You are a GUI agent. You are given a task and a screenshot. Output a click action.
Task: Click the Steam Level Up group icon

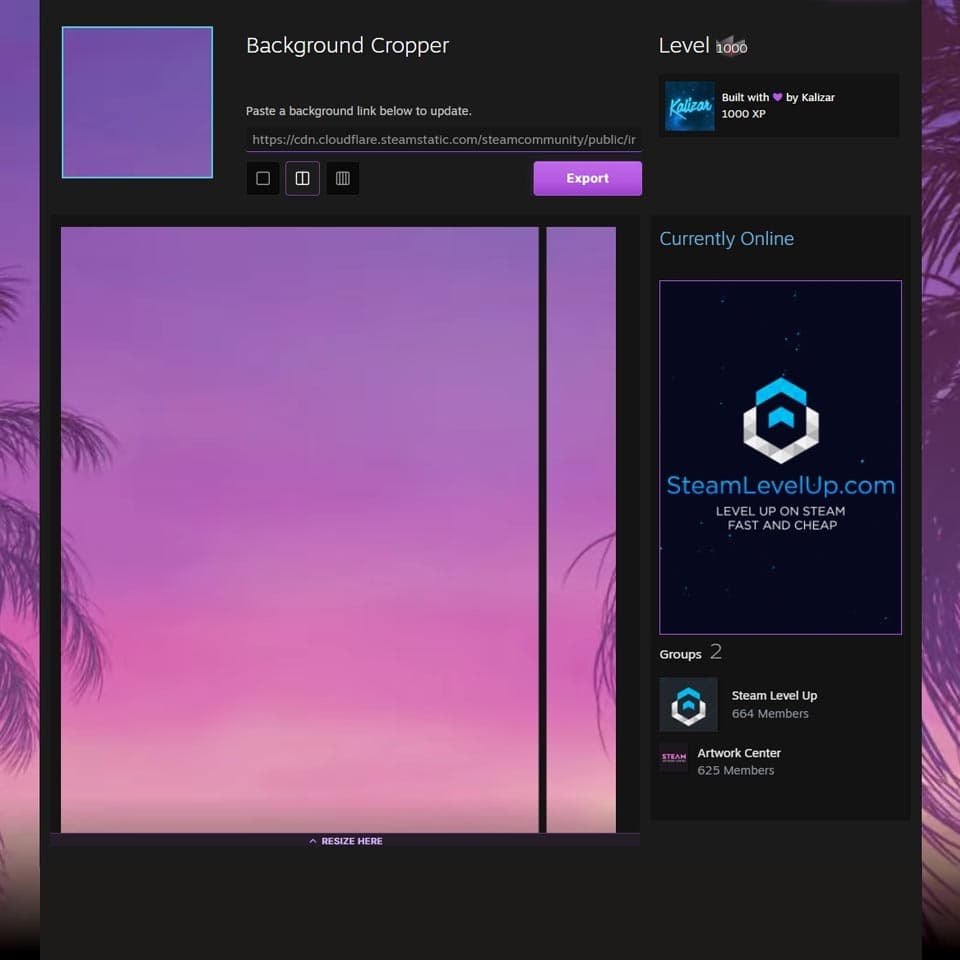(x=688, y=704)
